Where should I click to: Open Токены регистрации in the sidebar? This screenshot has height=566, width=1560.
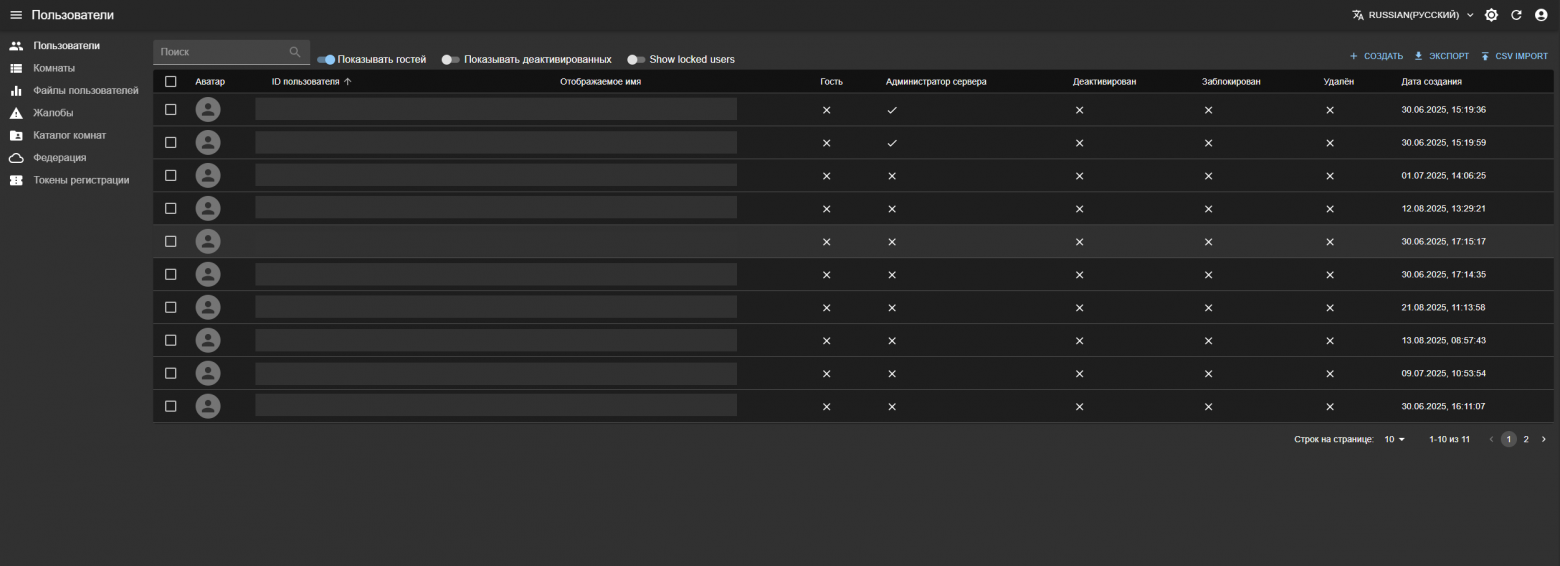[x=81, y=180]
